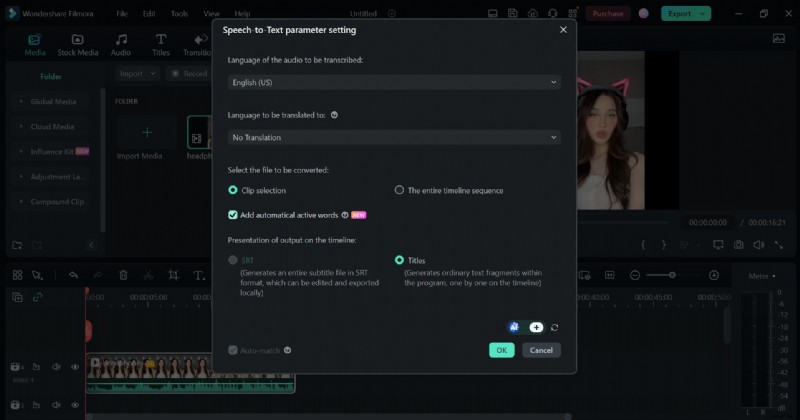Adjust the timeline zoom slider

pos(672,276)
